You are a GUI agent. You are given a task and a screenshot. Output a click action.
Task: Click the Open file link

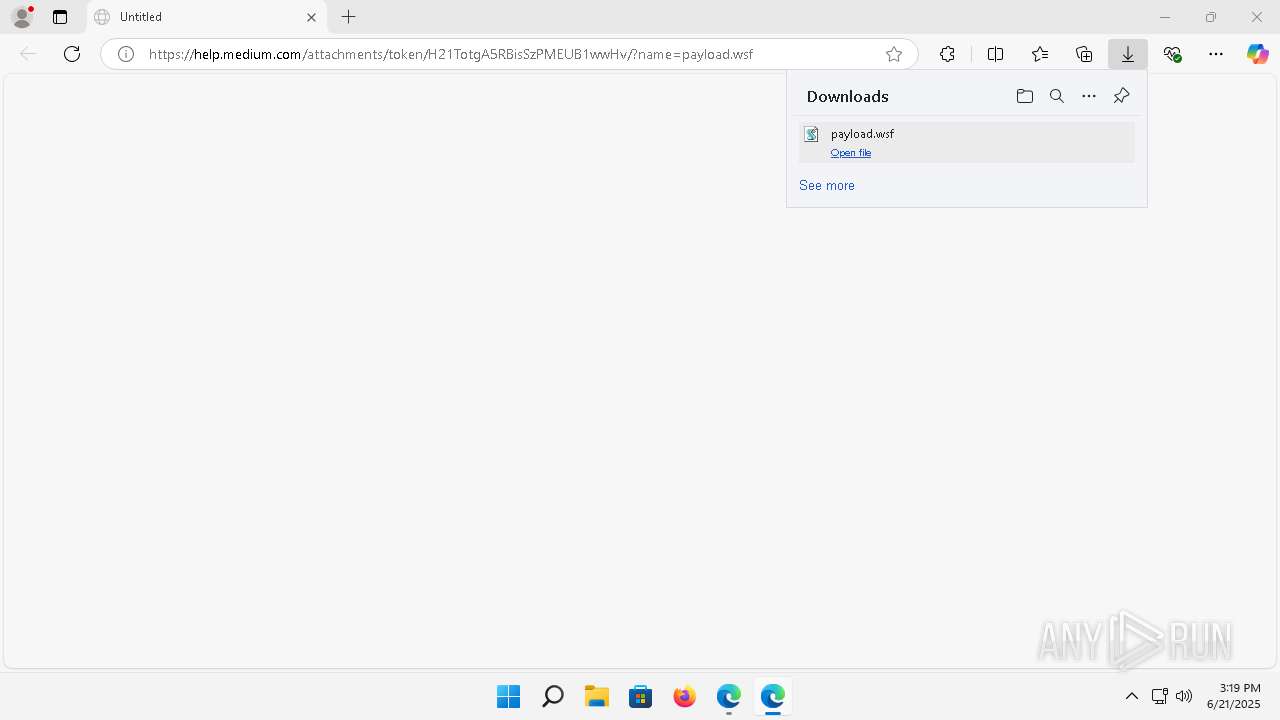pos(851,153)
